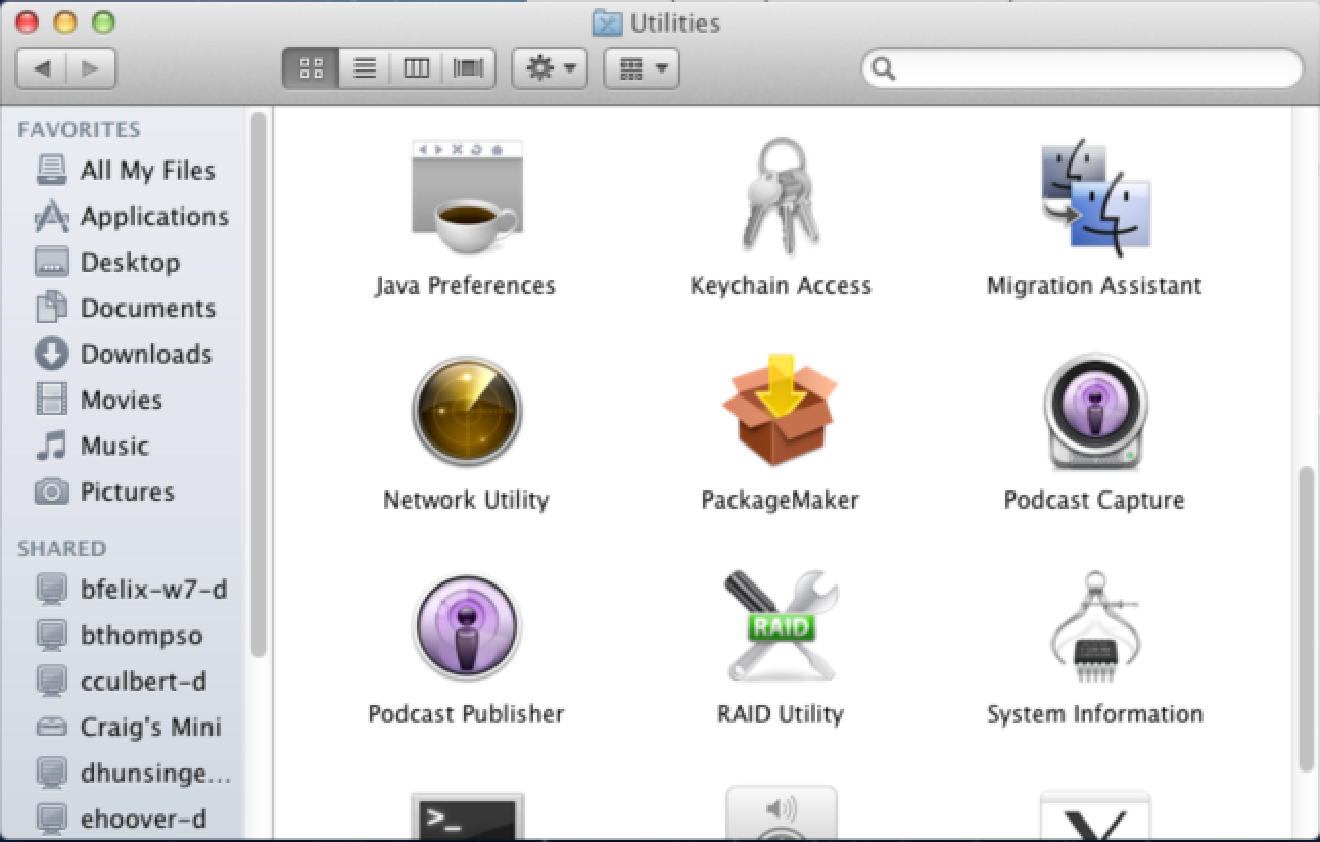Select the Network Utility radar icon
This screenshot has height=842, width=1320.
pyautogui.click(x=466, y=412)
